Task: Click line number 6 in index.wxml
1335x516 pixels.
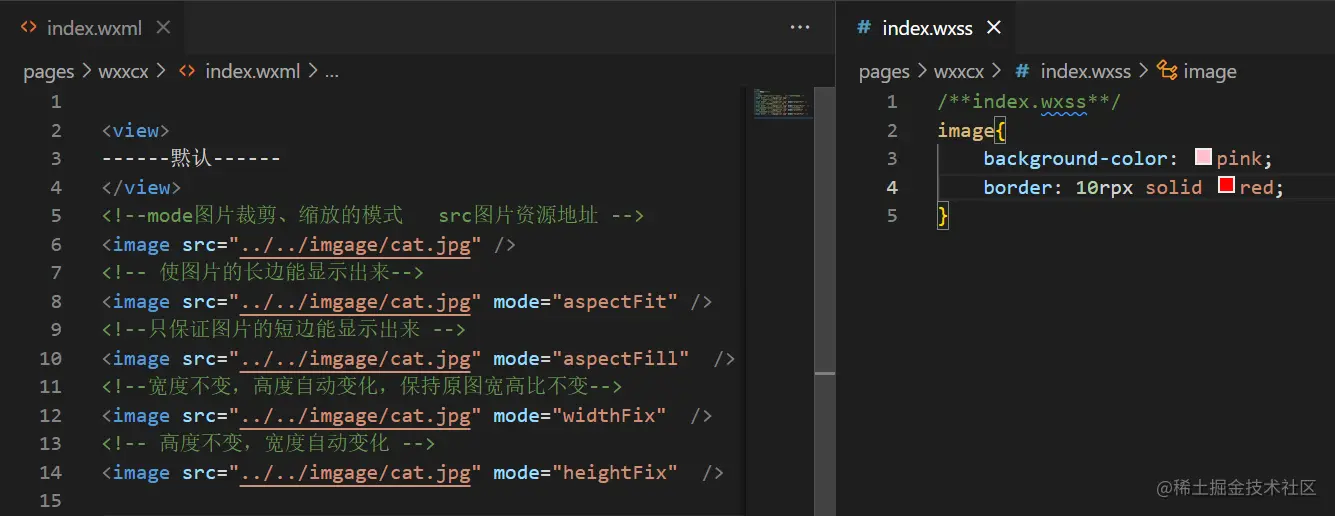Action: (56, 244)
